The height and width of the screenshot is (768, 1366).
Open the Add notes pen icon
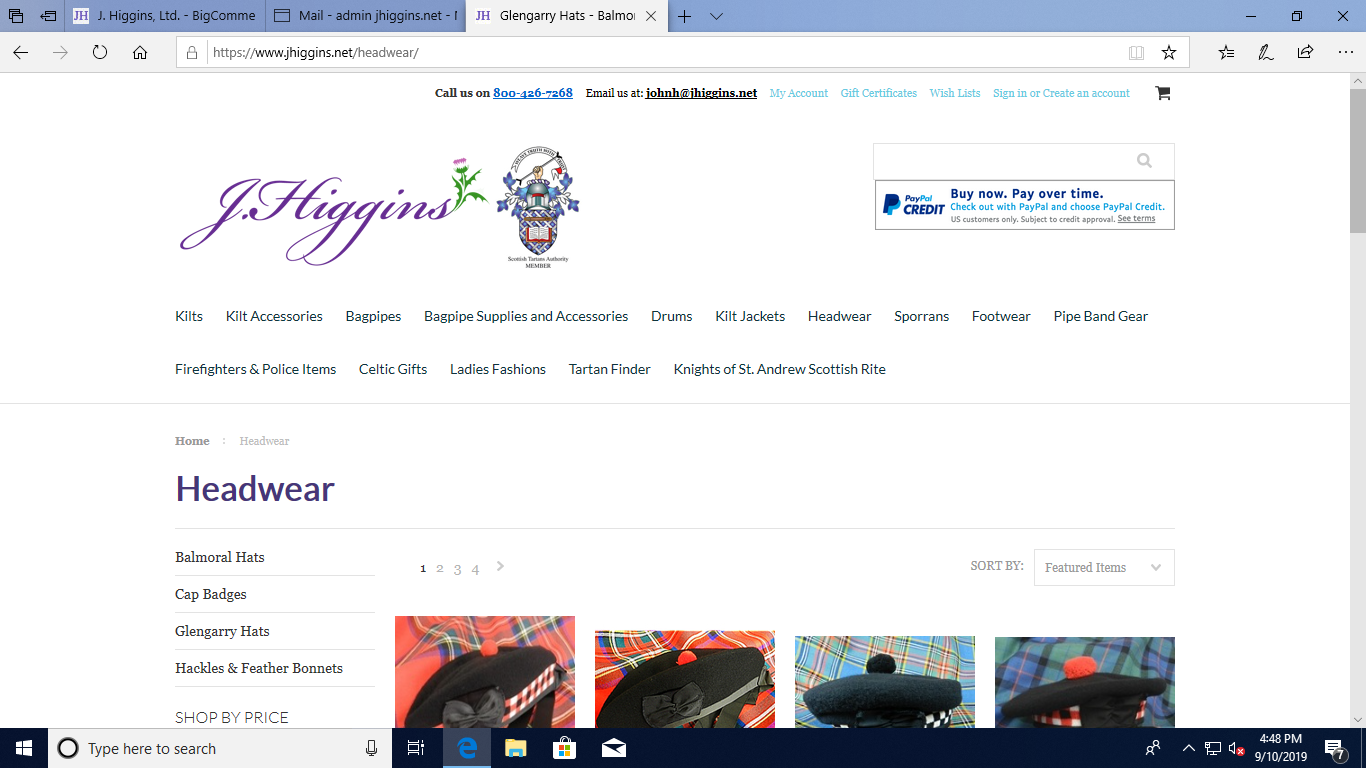click(x=1266, y=53)
